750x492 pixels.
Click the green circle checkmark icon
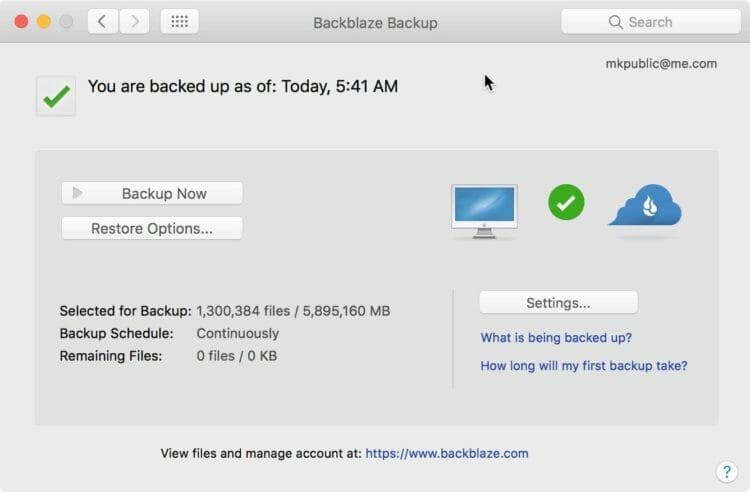click(x=566, y=202)
